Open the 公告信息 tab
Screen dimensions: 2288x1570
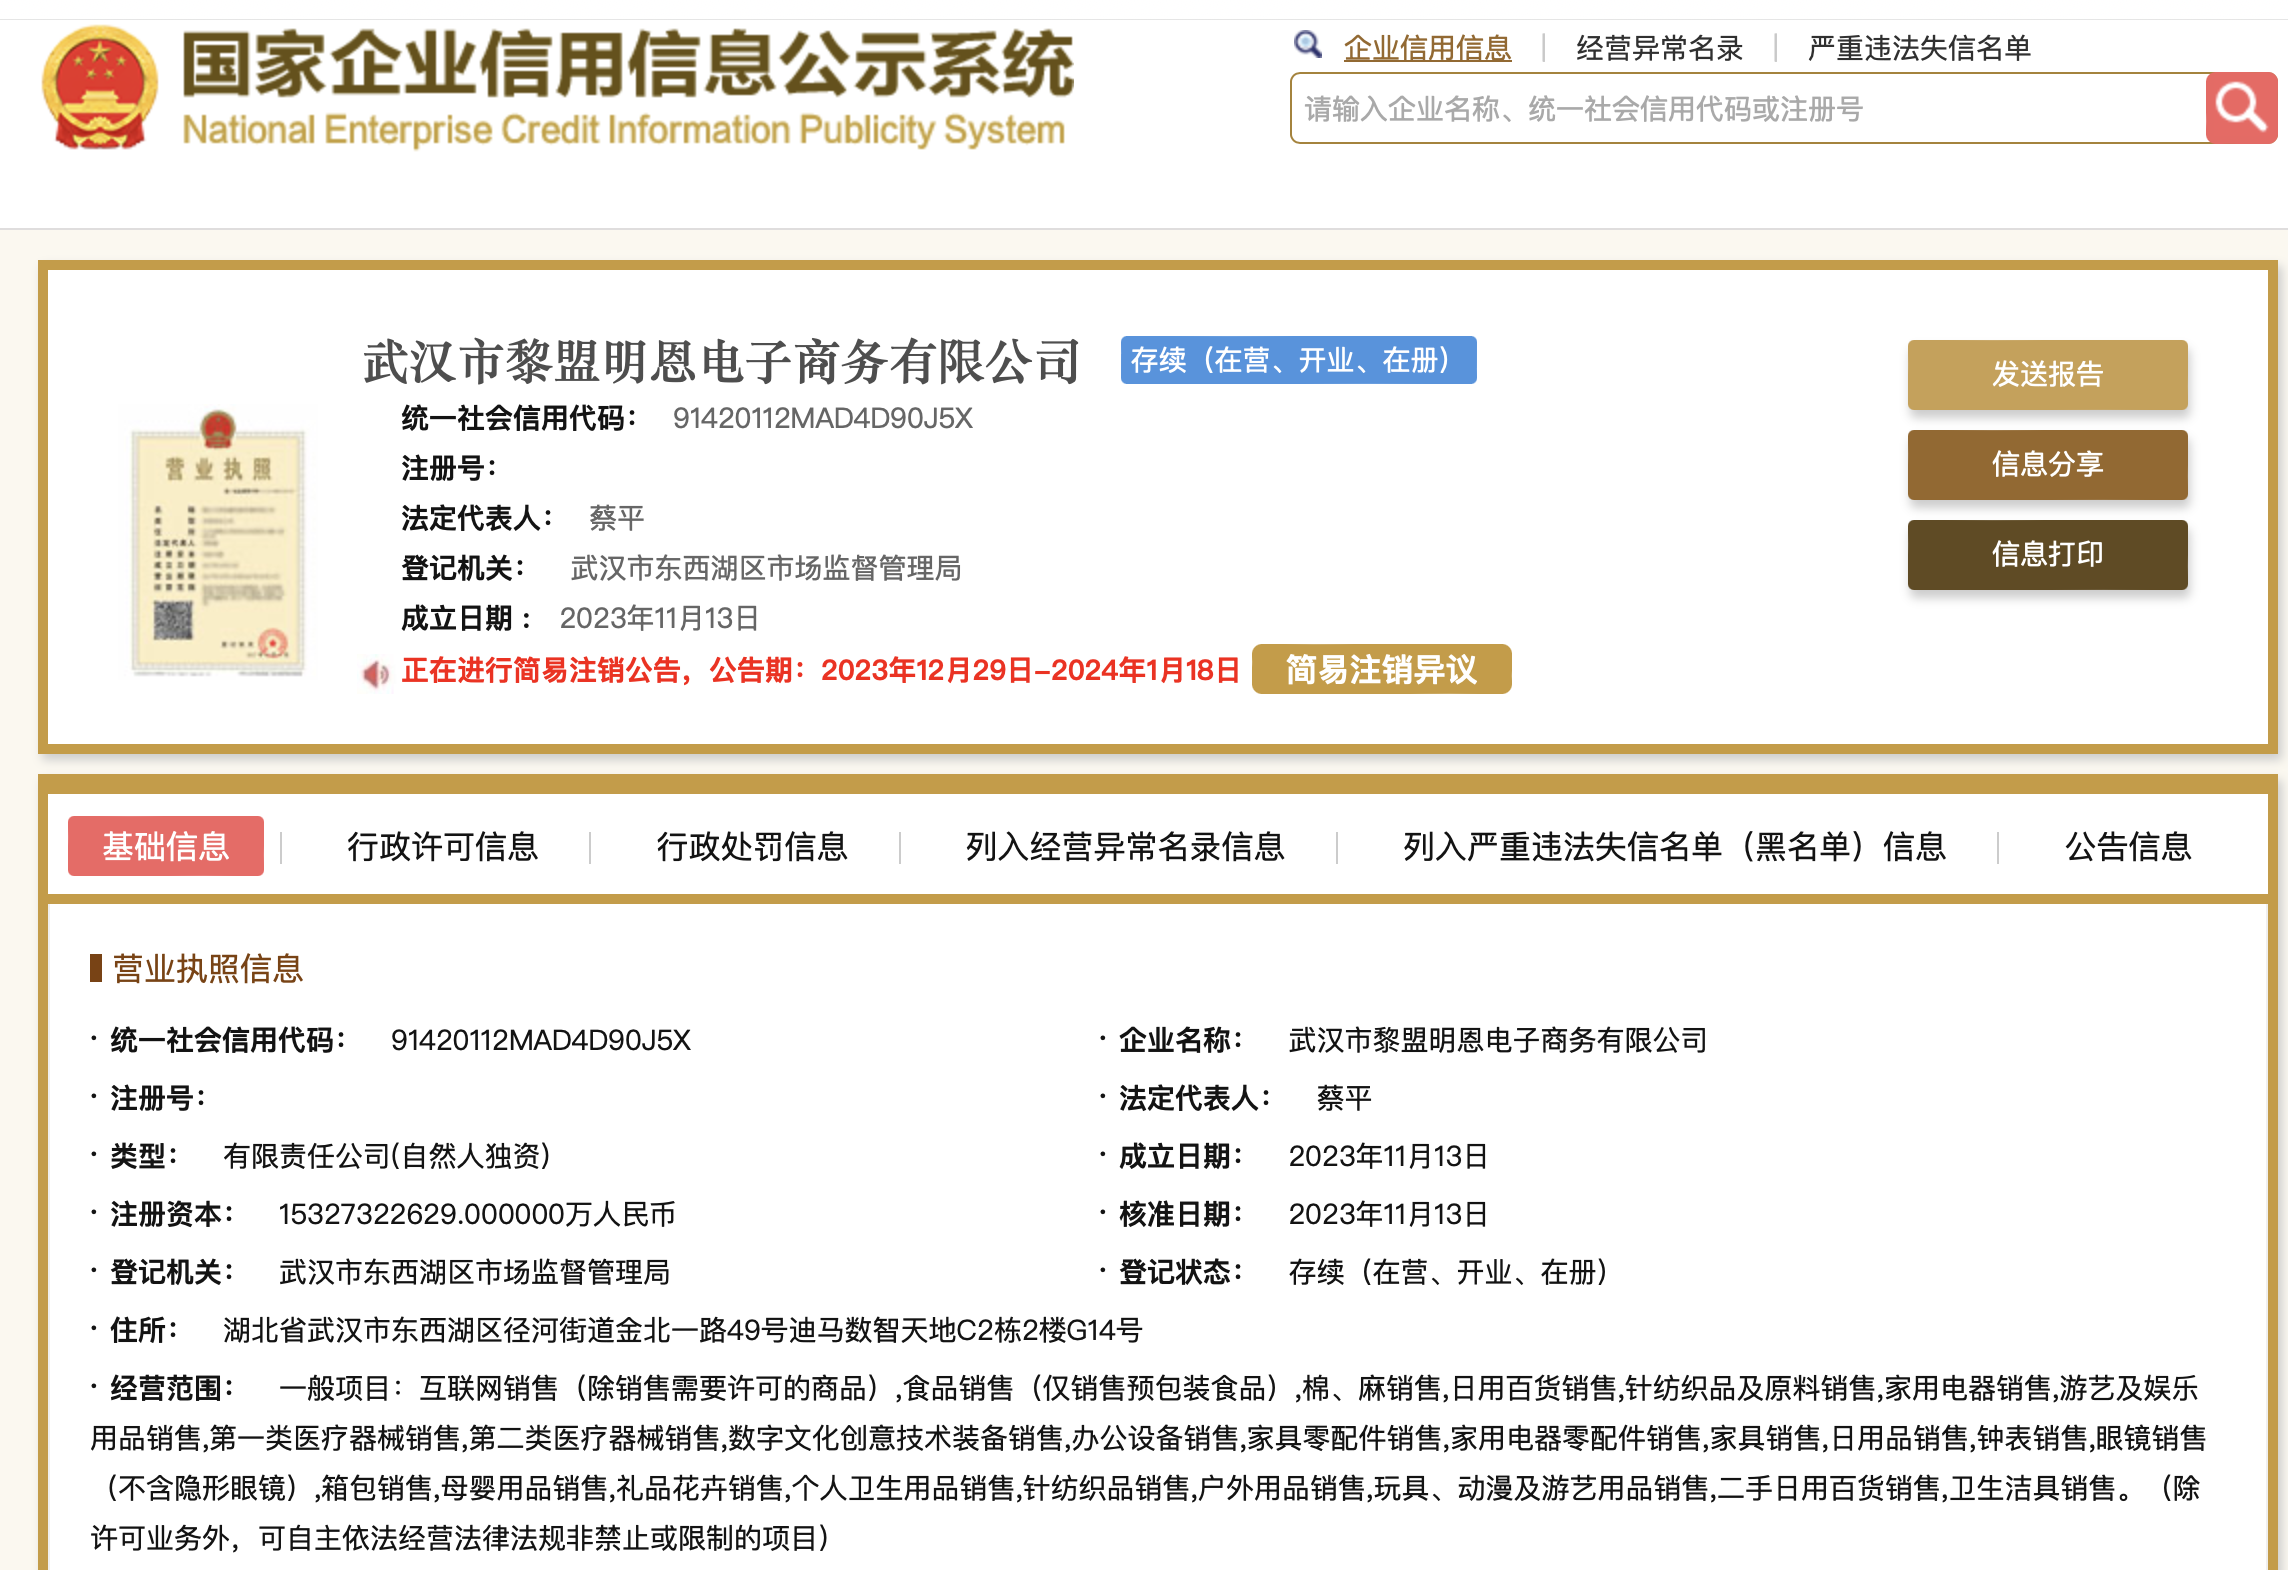(x=2127, y=846)
